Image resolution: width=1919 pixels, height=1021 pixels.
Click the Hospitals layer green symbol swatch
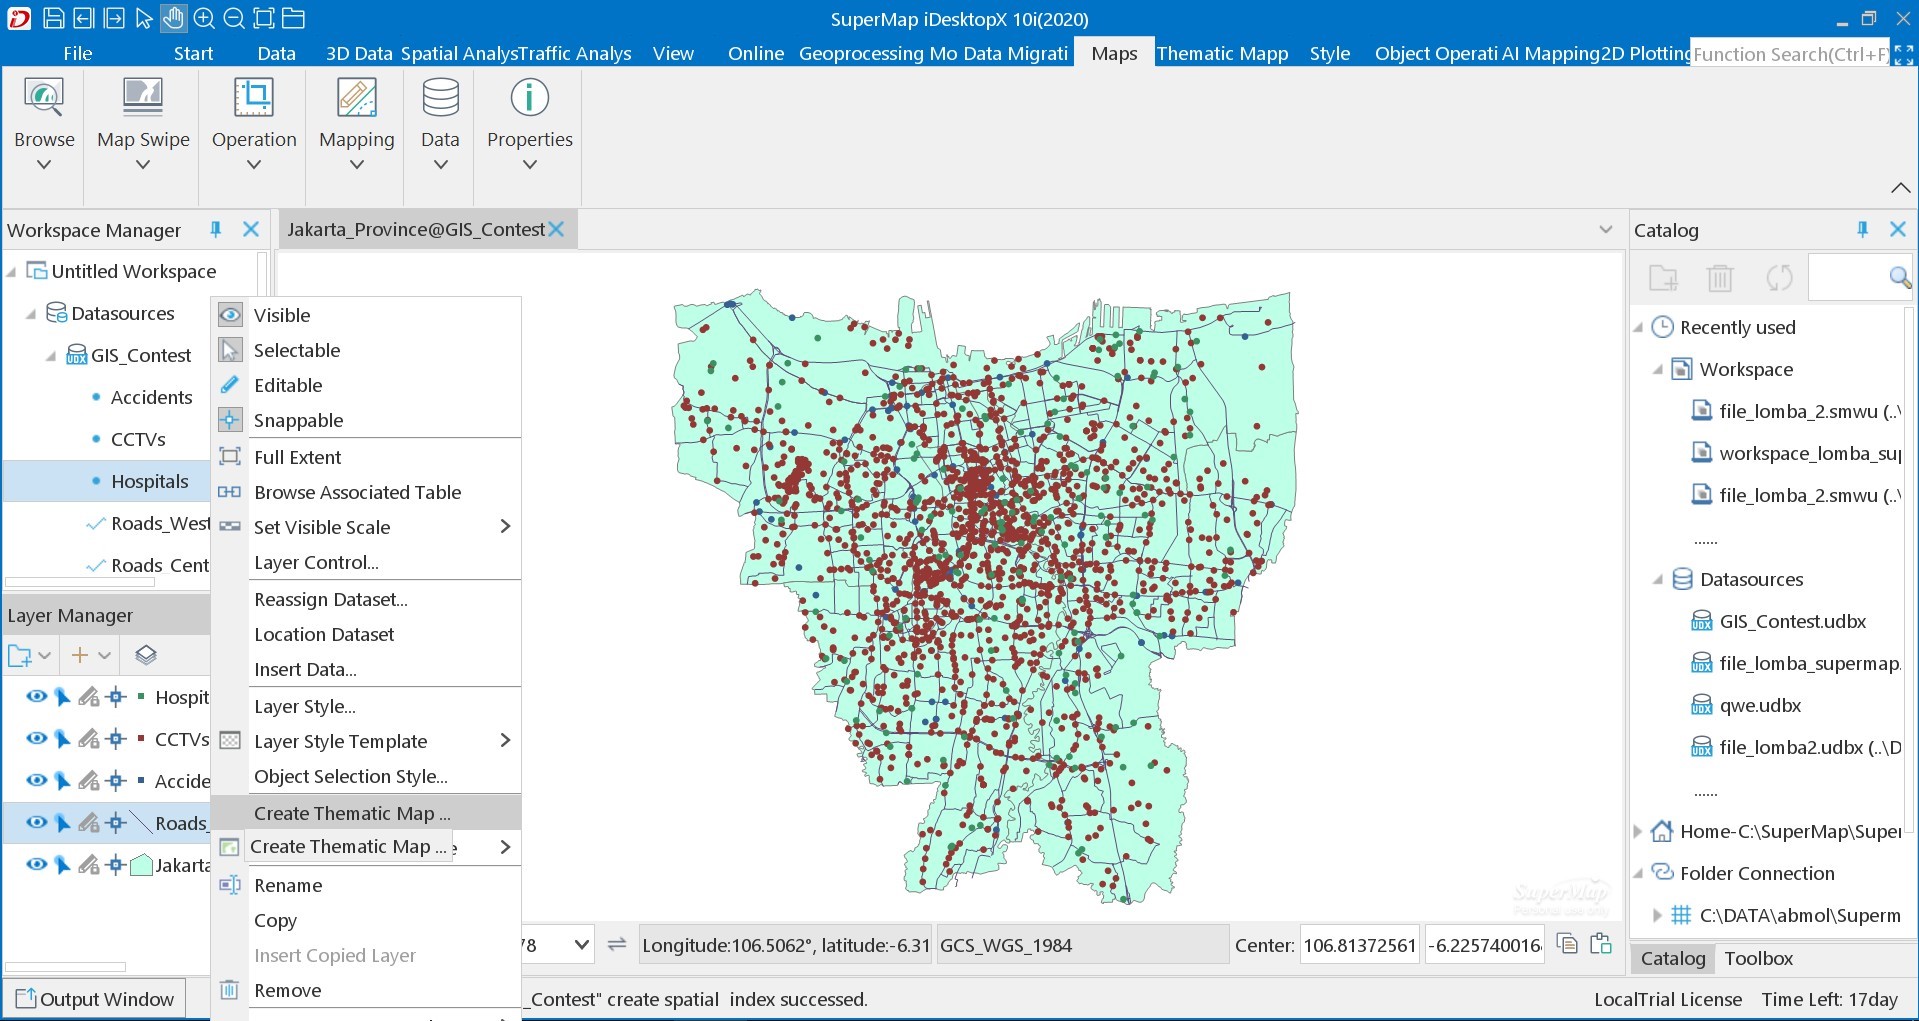point(141,695)
